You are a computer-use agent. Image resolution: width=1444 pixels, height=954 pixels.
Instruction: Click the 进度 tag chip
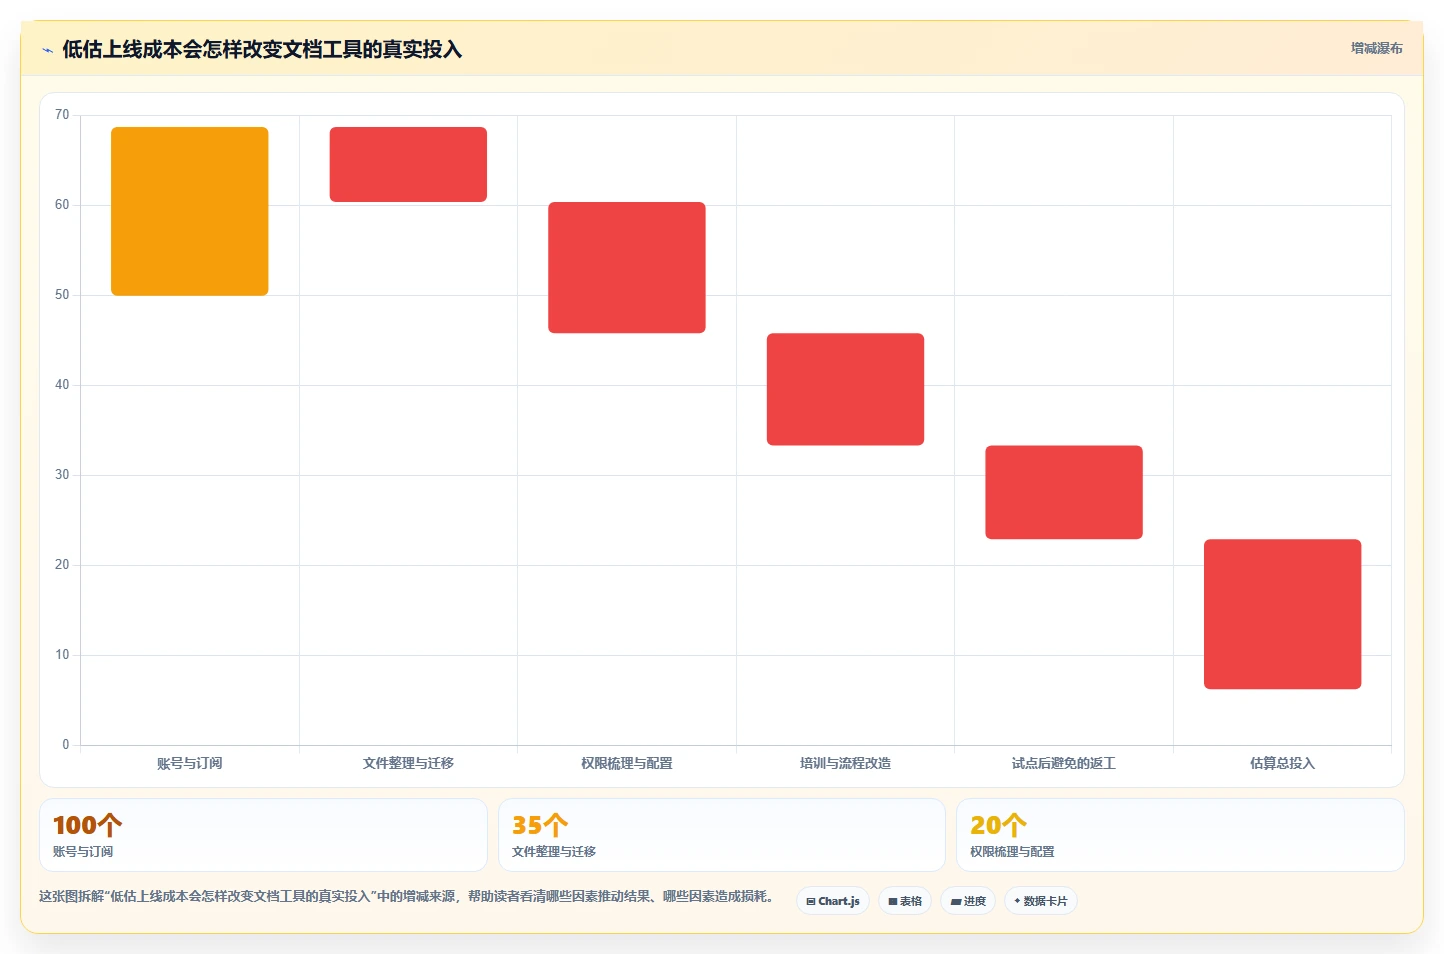point(968,901)
